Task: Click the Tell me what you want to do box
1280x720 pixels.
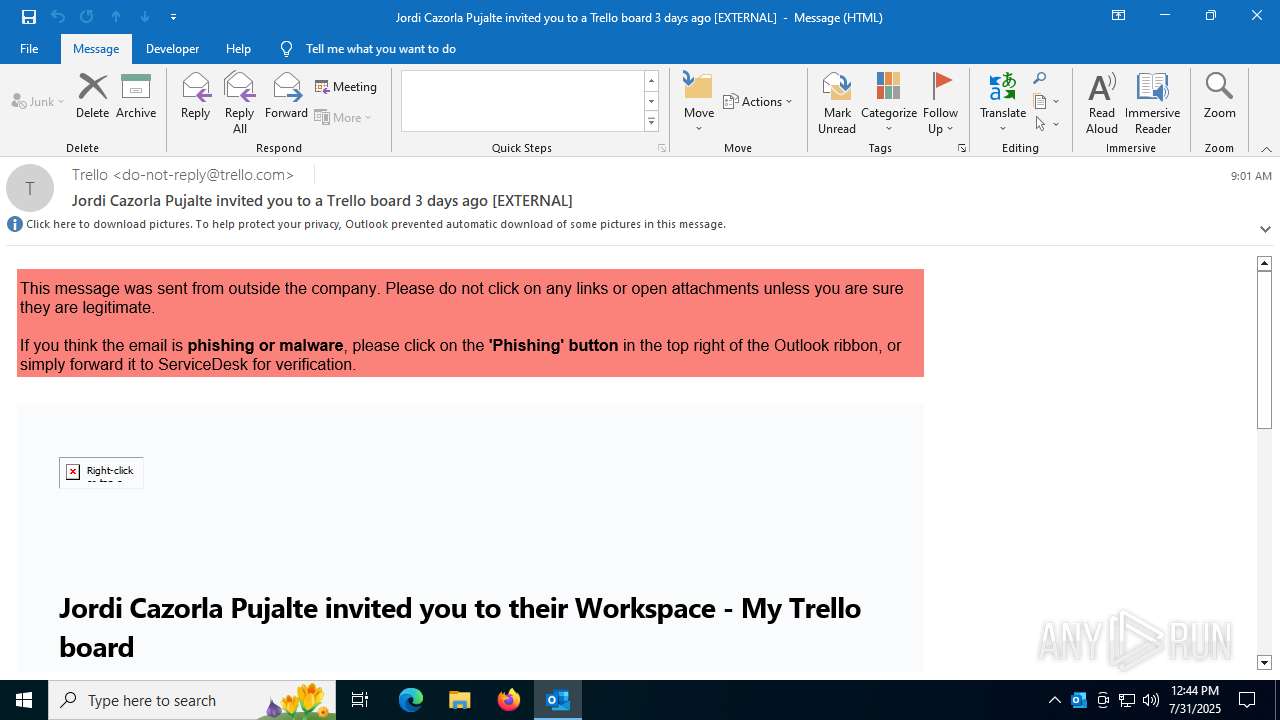Action: [x=380, y=48]
